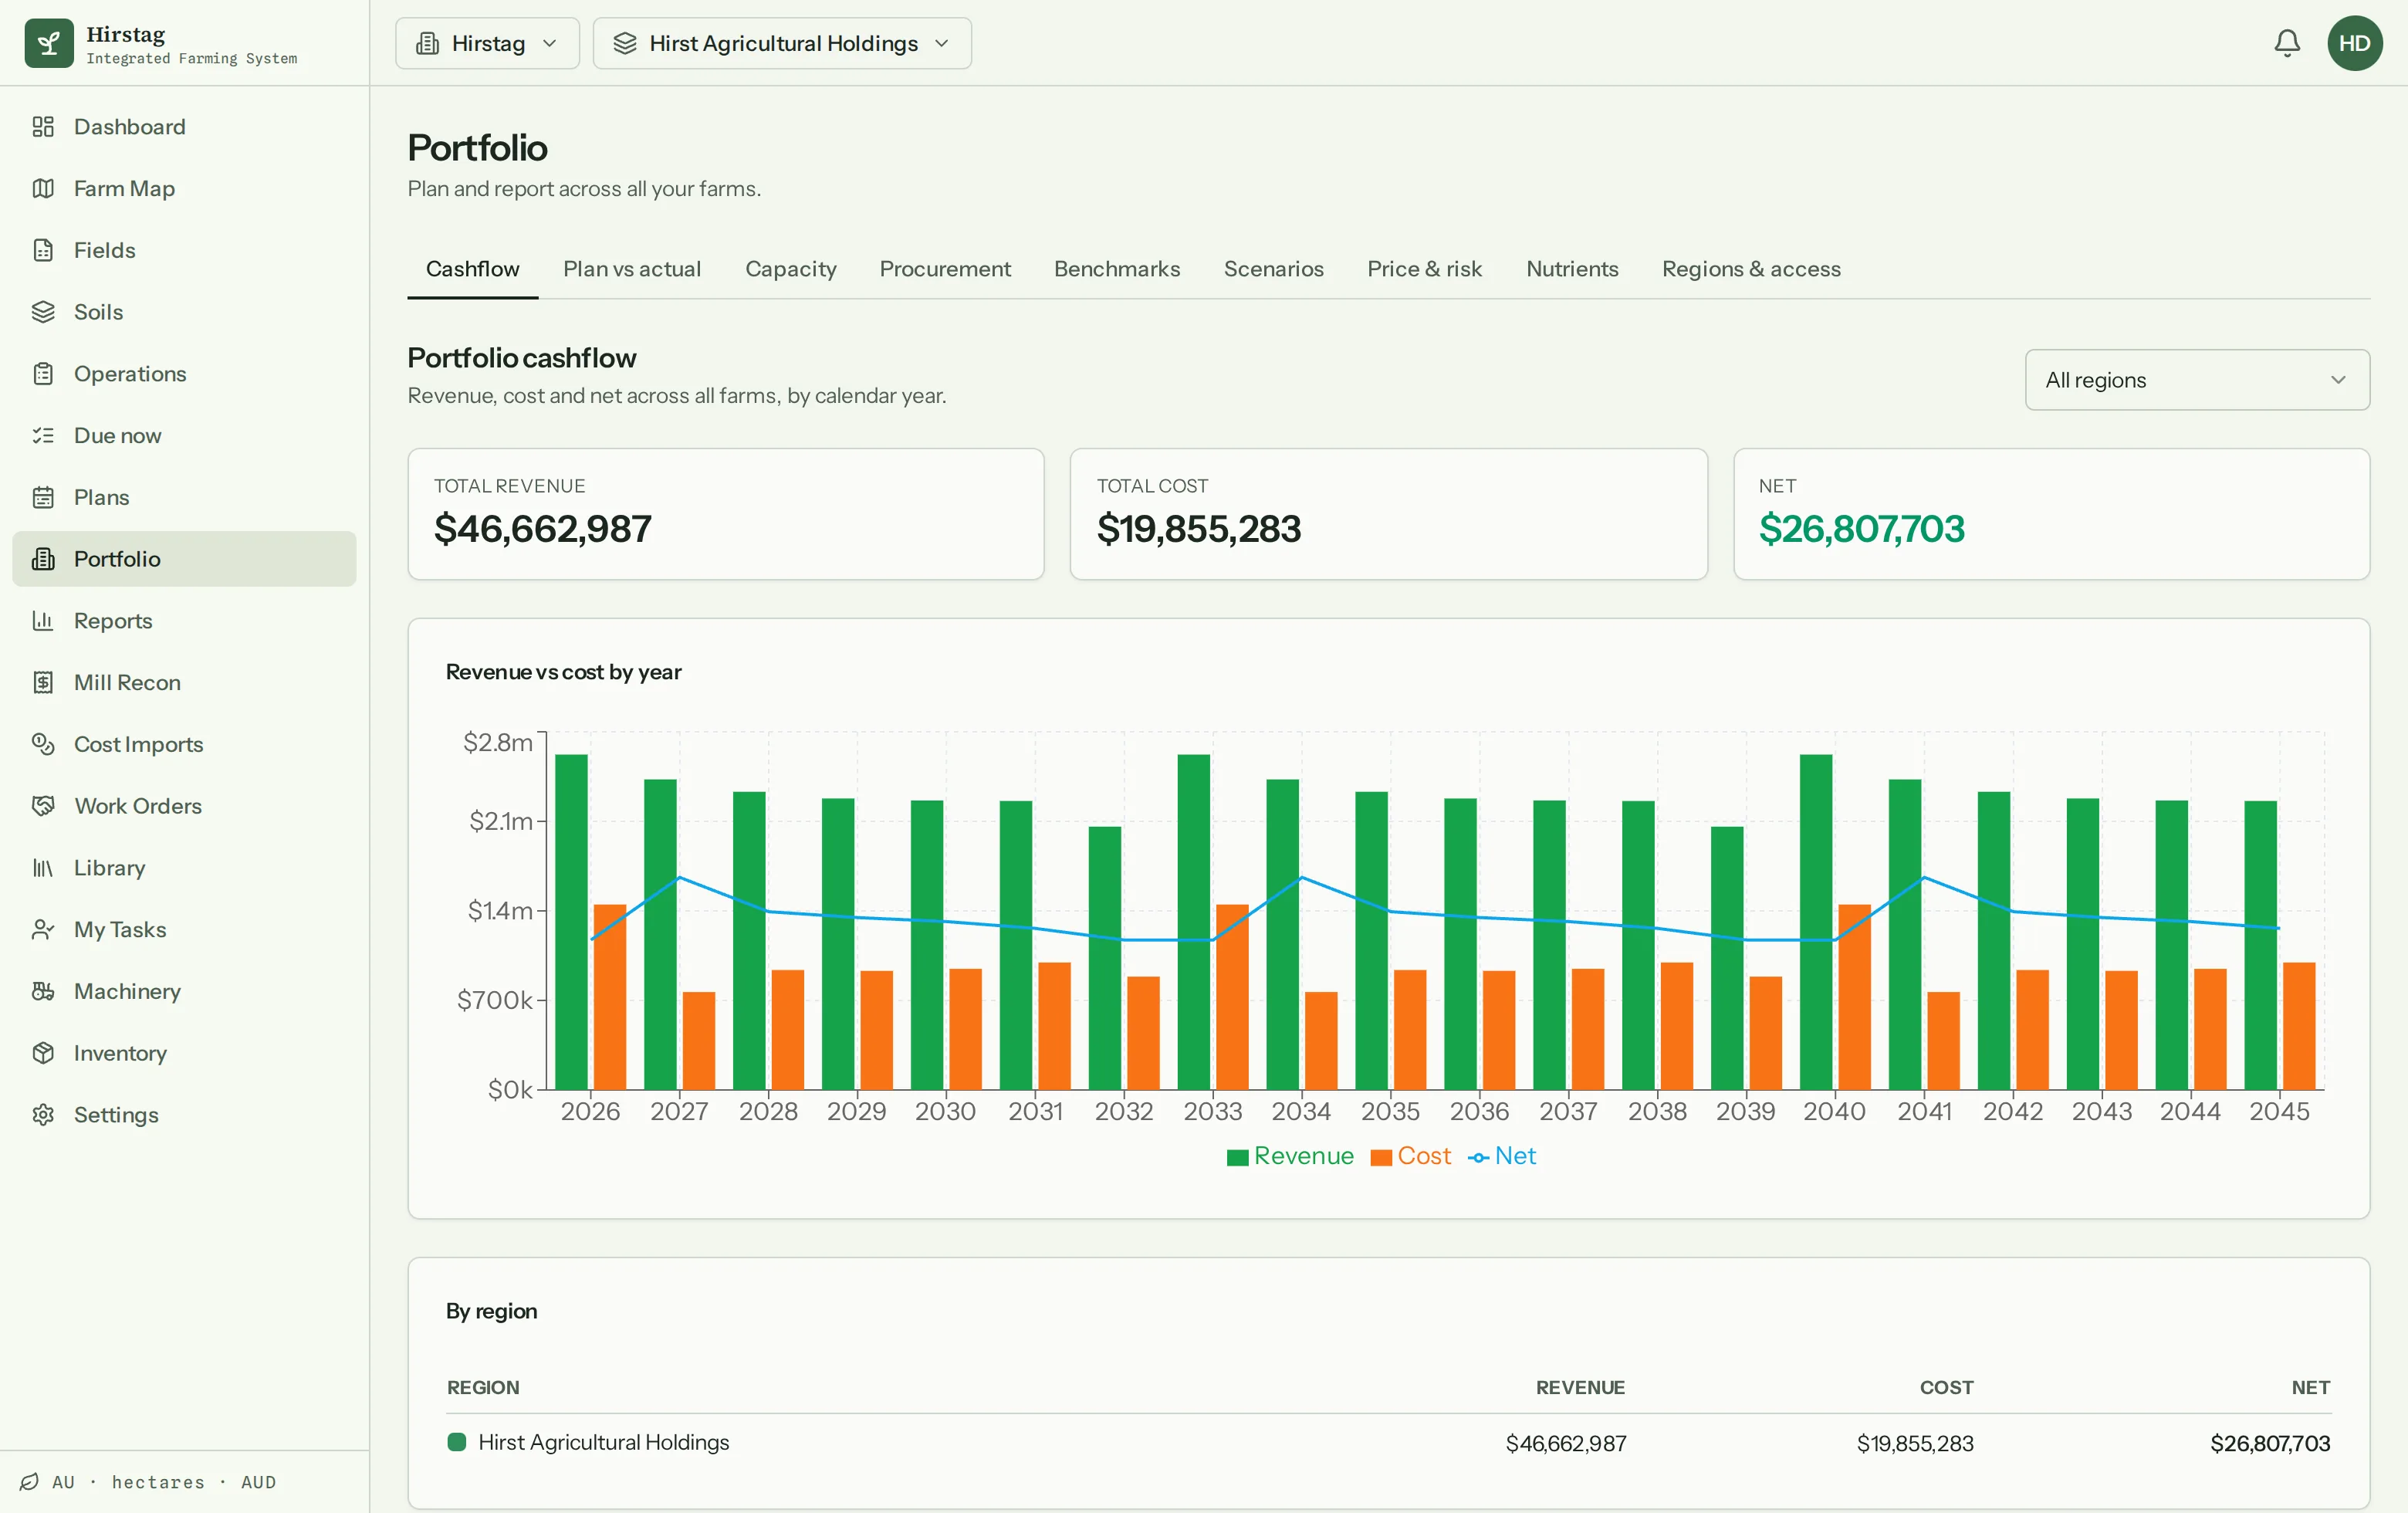Click the leaf icon in footer locale bar
The width and height of the screenshot is (2408, 1513).
[x=29, y=1482]
